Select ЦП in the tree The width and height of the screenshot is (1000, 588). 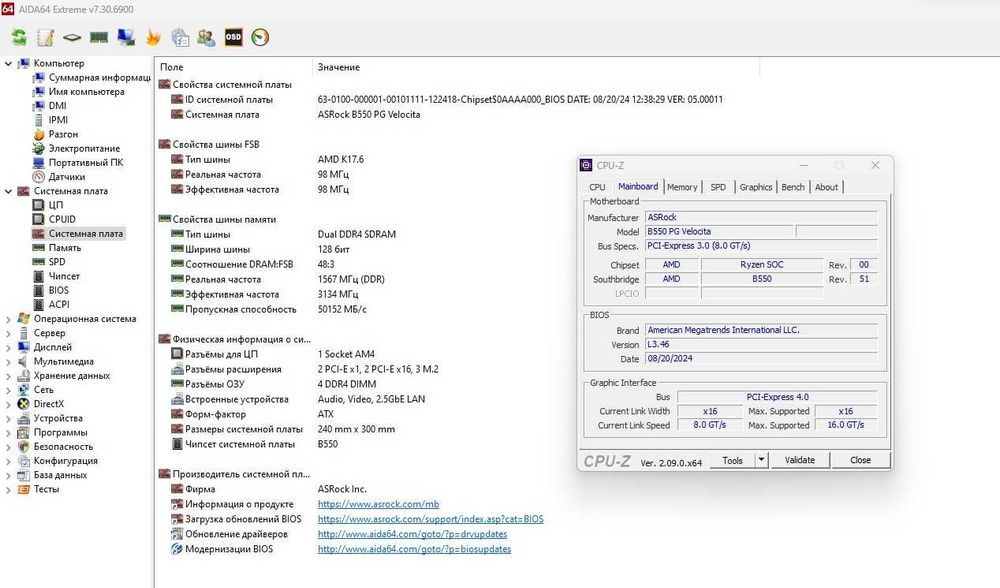coord(56,205)
